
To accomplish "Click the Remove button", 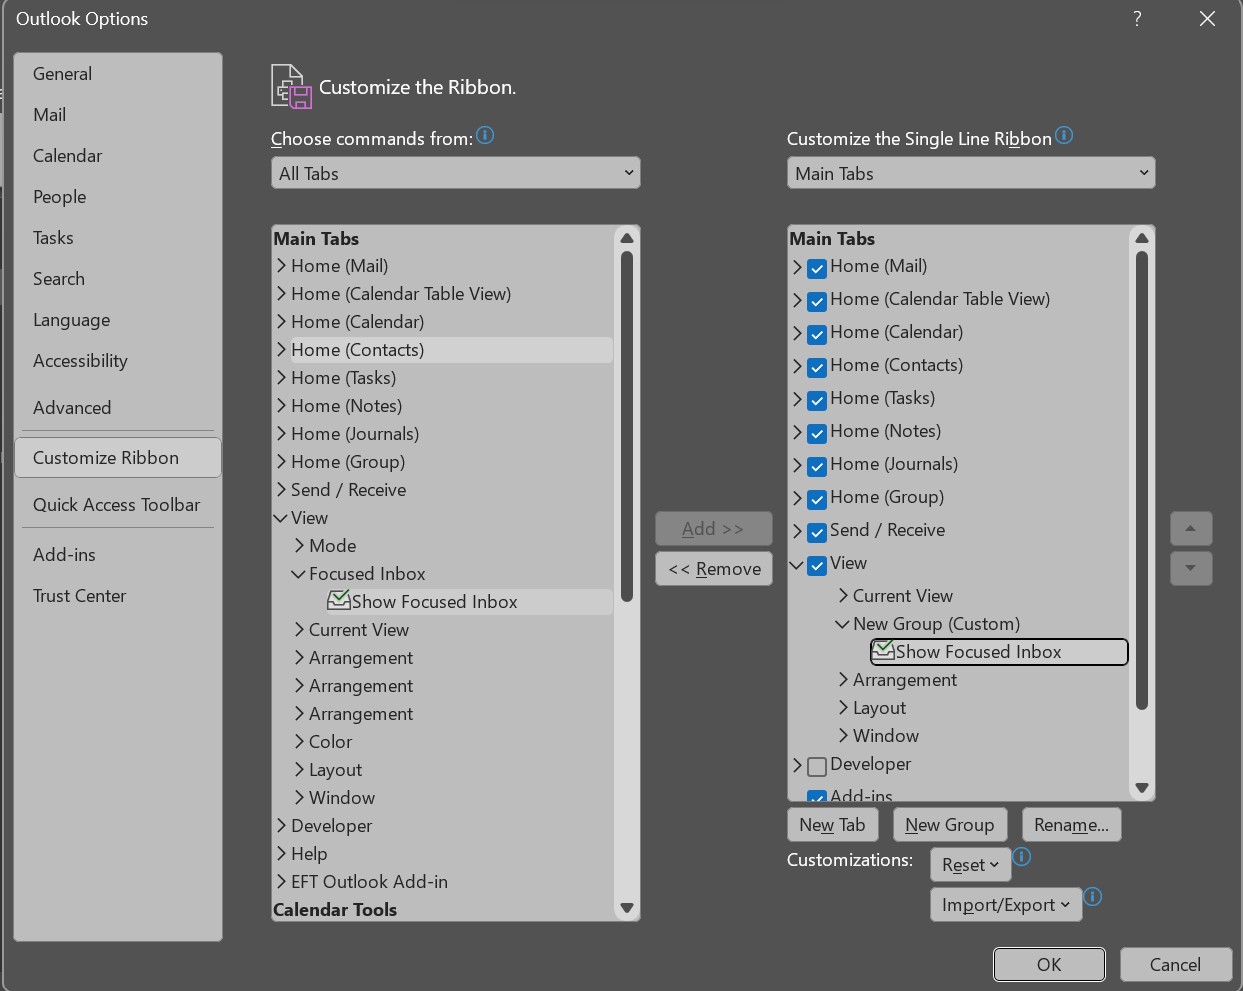I will (714, 569).
